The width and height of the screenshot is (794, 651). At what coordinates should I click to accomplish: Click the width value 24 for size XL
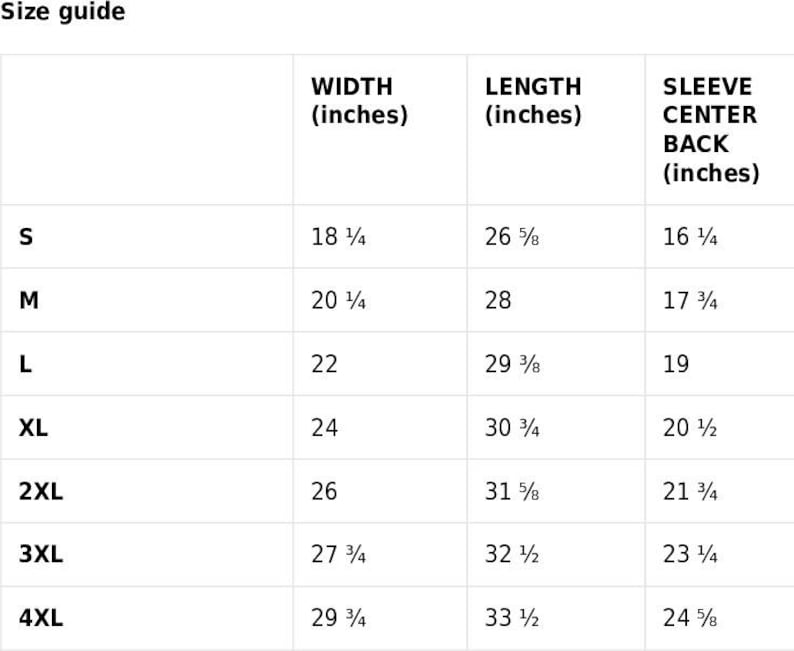324,428
